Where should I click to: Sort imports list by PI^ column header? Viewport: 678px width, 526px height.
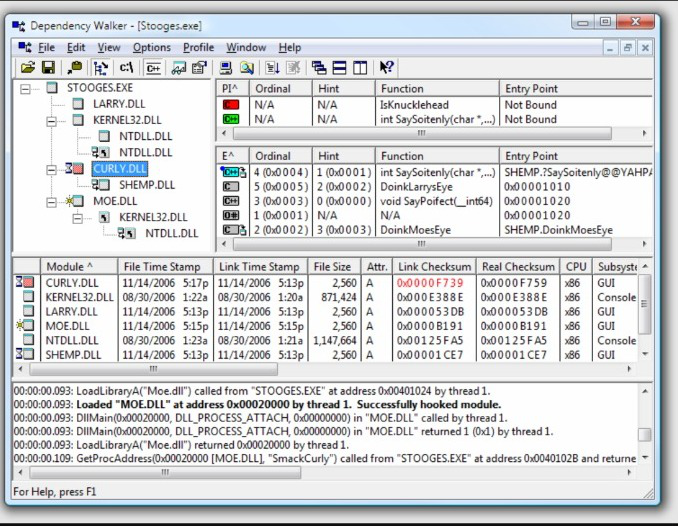[233, 89]
